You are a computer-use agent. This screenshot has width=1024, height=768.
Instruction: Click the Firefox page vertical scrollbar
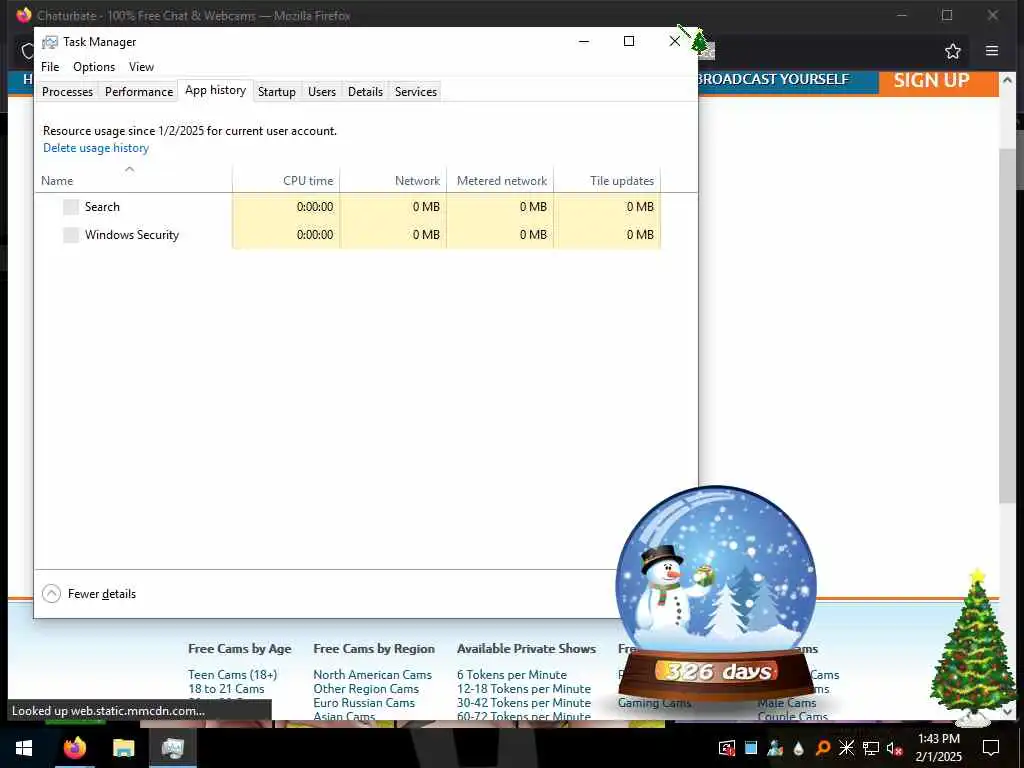(1007, 325)
